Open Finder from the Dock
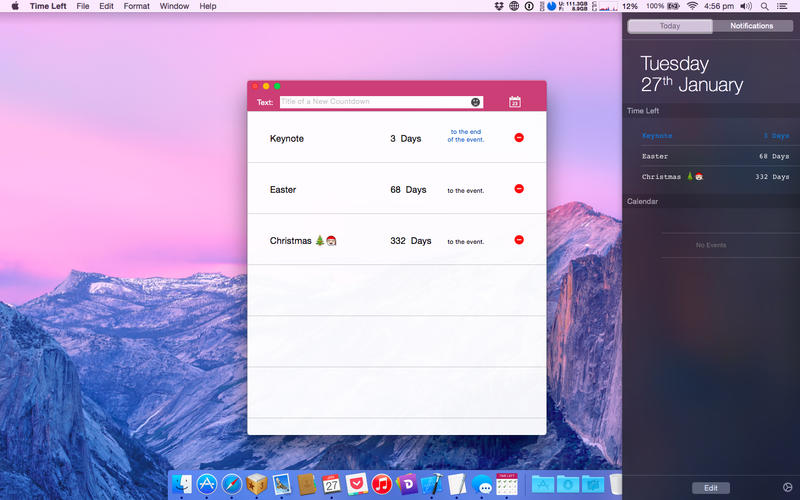800x500 pixels. (x=182, y=484)
